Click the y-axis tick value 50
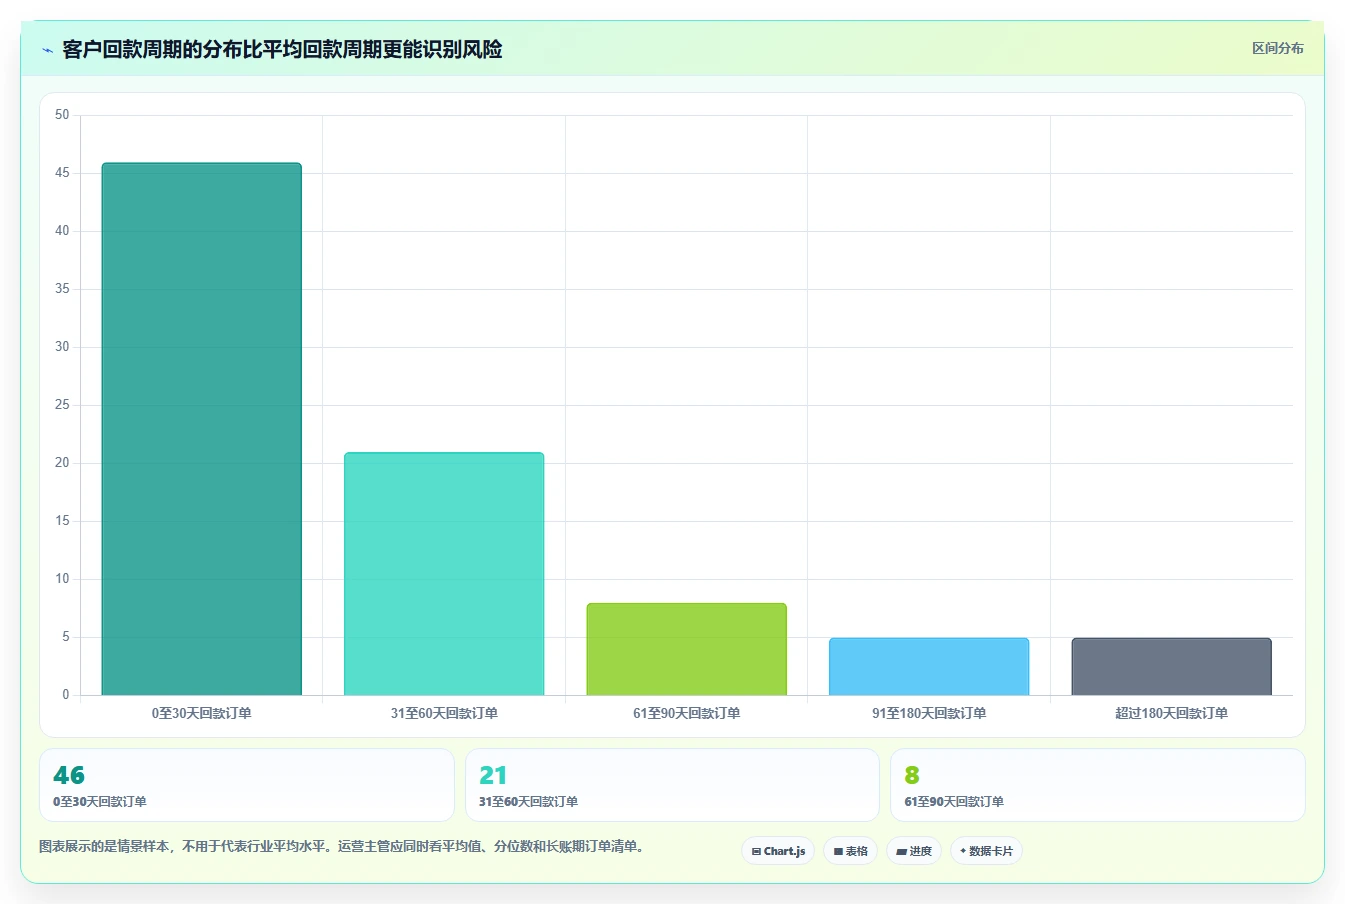Image resolution: width=1345 pixels, height=904 pixels. (x=62, y=115)
